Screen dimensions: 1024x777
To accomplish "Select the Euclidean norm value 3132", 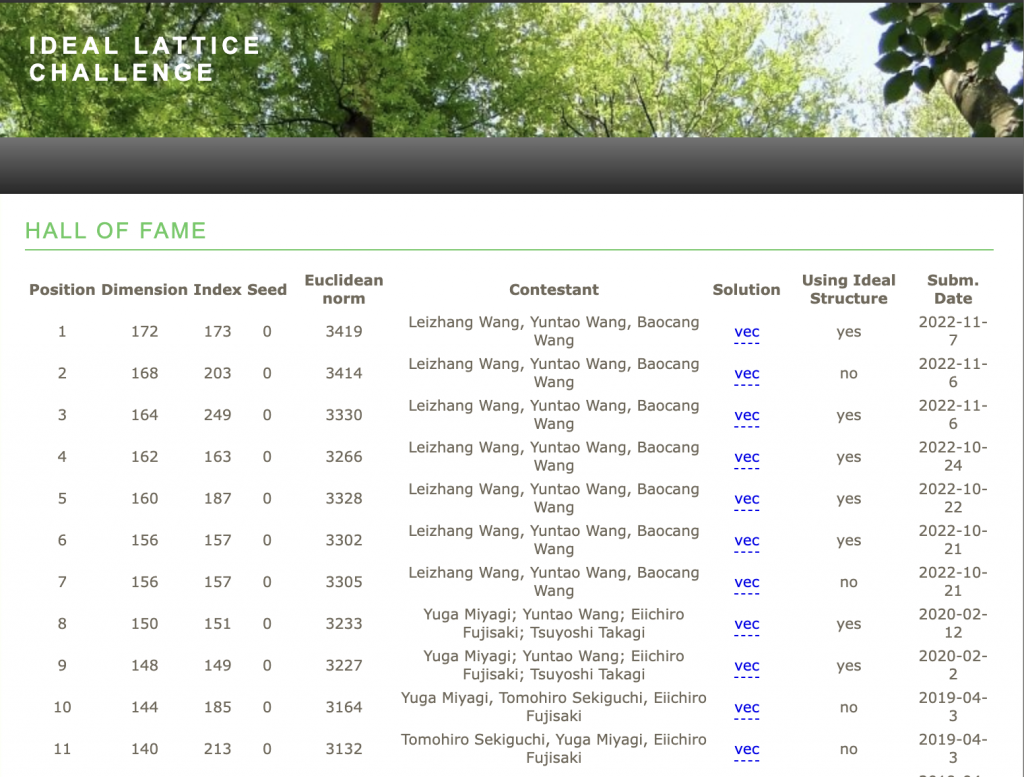I will [344, 750].
